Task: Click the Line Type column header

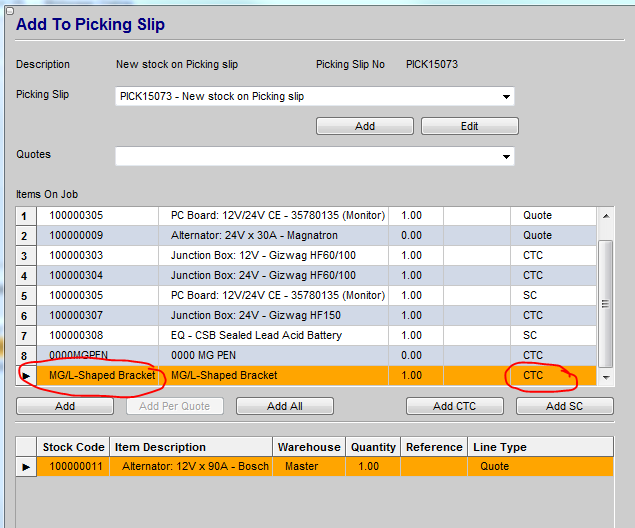Action: [500, 447]
